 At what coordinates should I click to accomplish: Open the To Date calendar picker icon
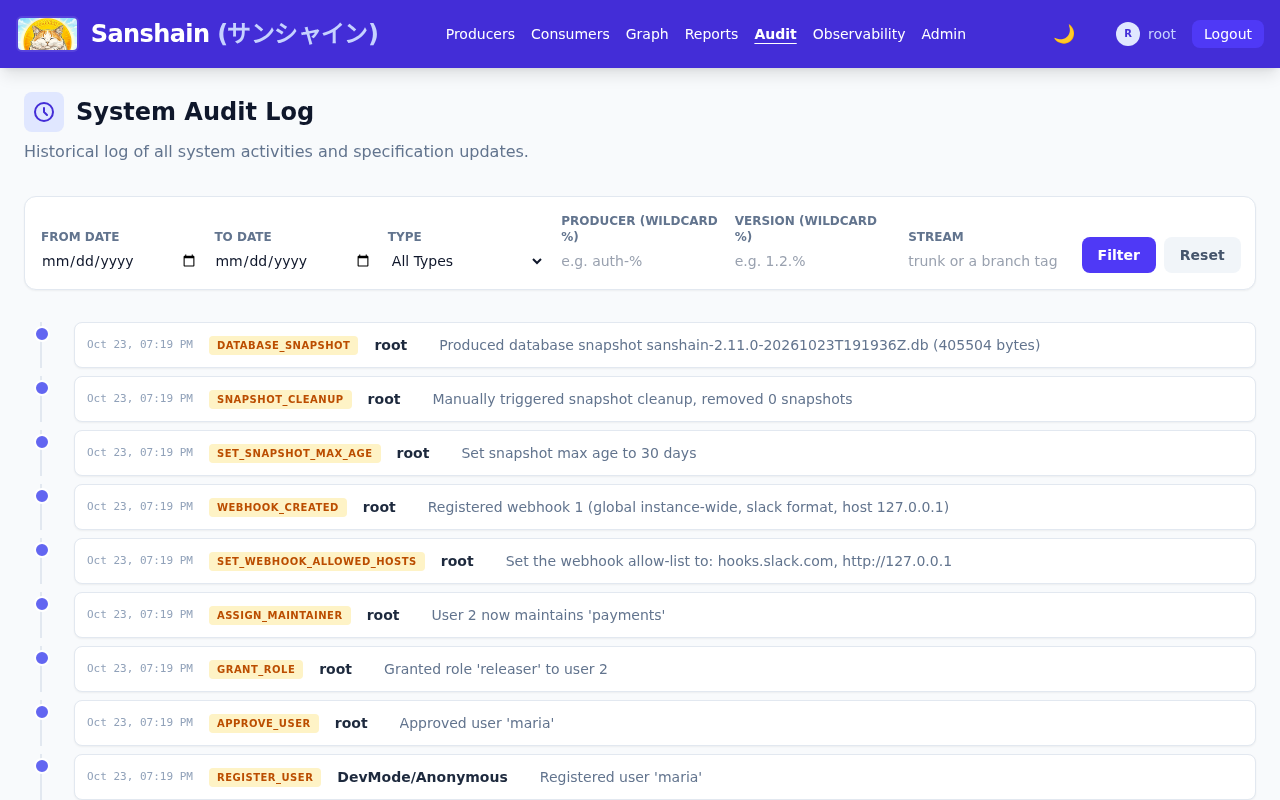tap(363, 261)
